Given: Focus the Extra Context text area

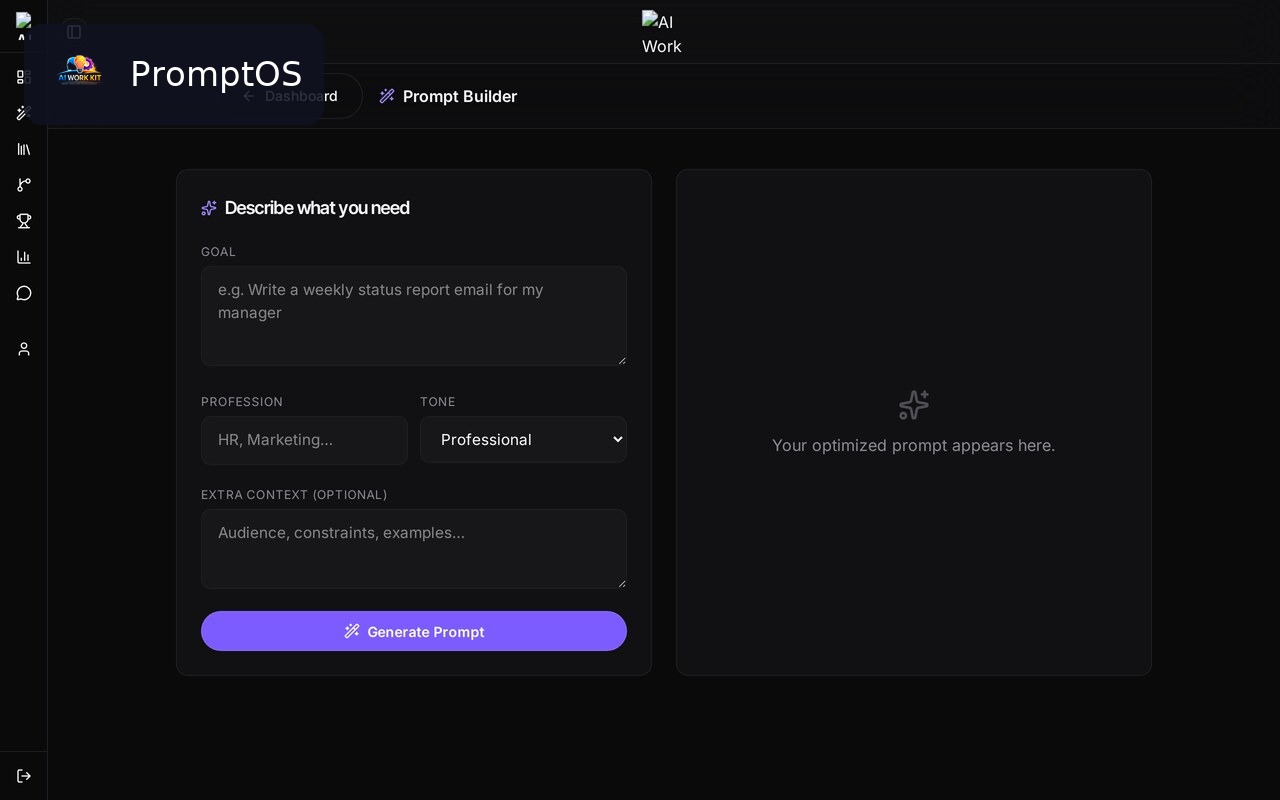Looking at the screenshot, I should [x=414, y=549].
